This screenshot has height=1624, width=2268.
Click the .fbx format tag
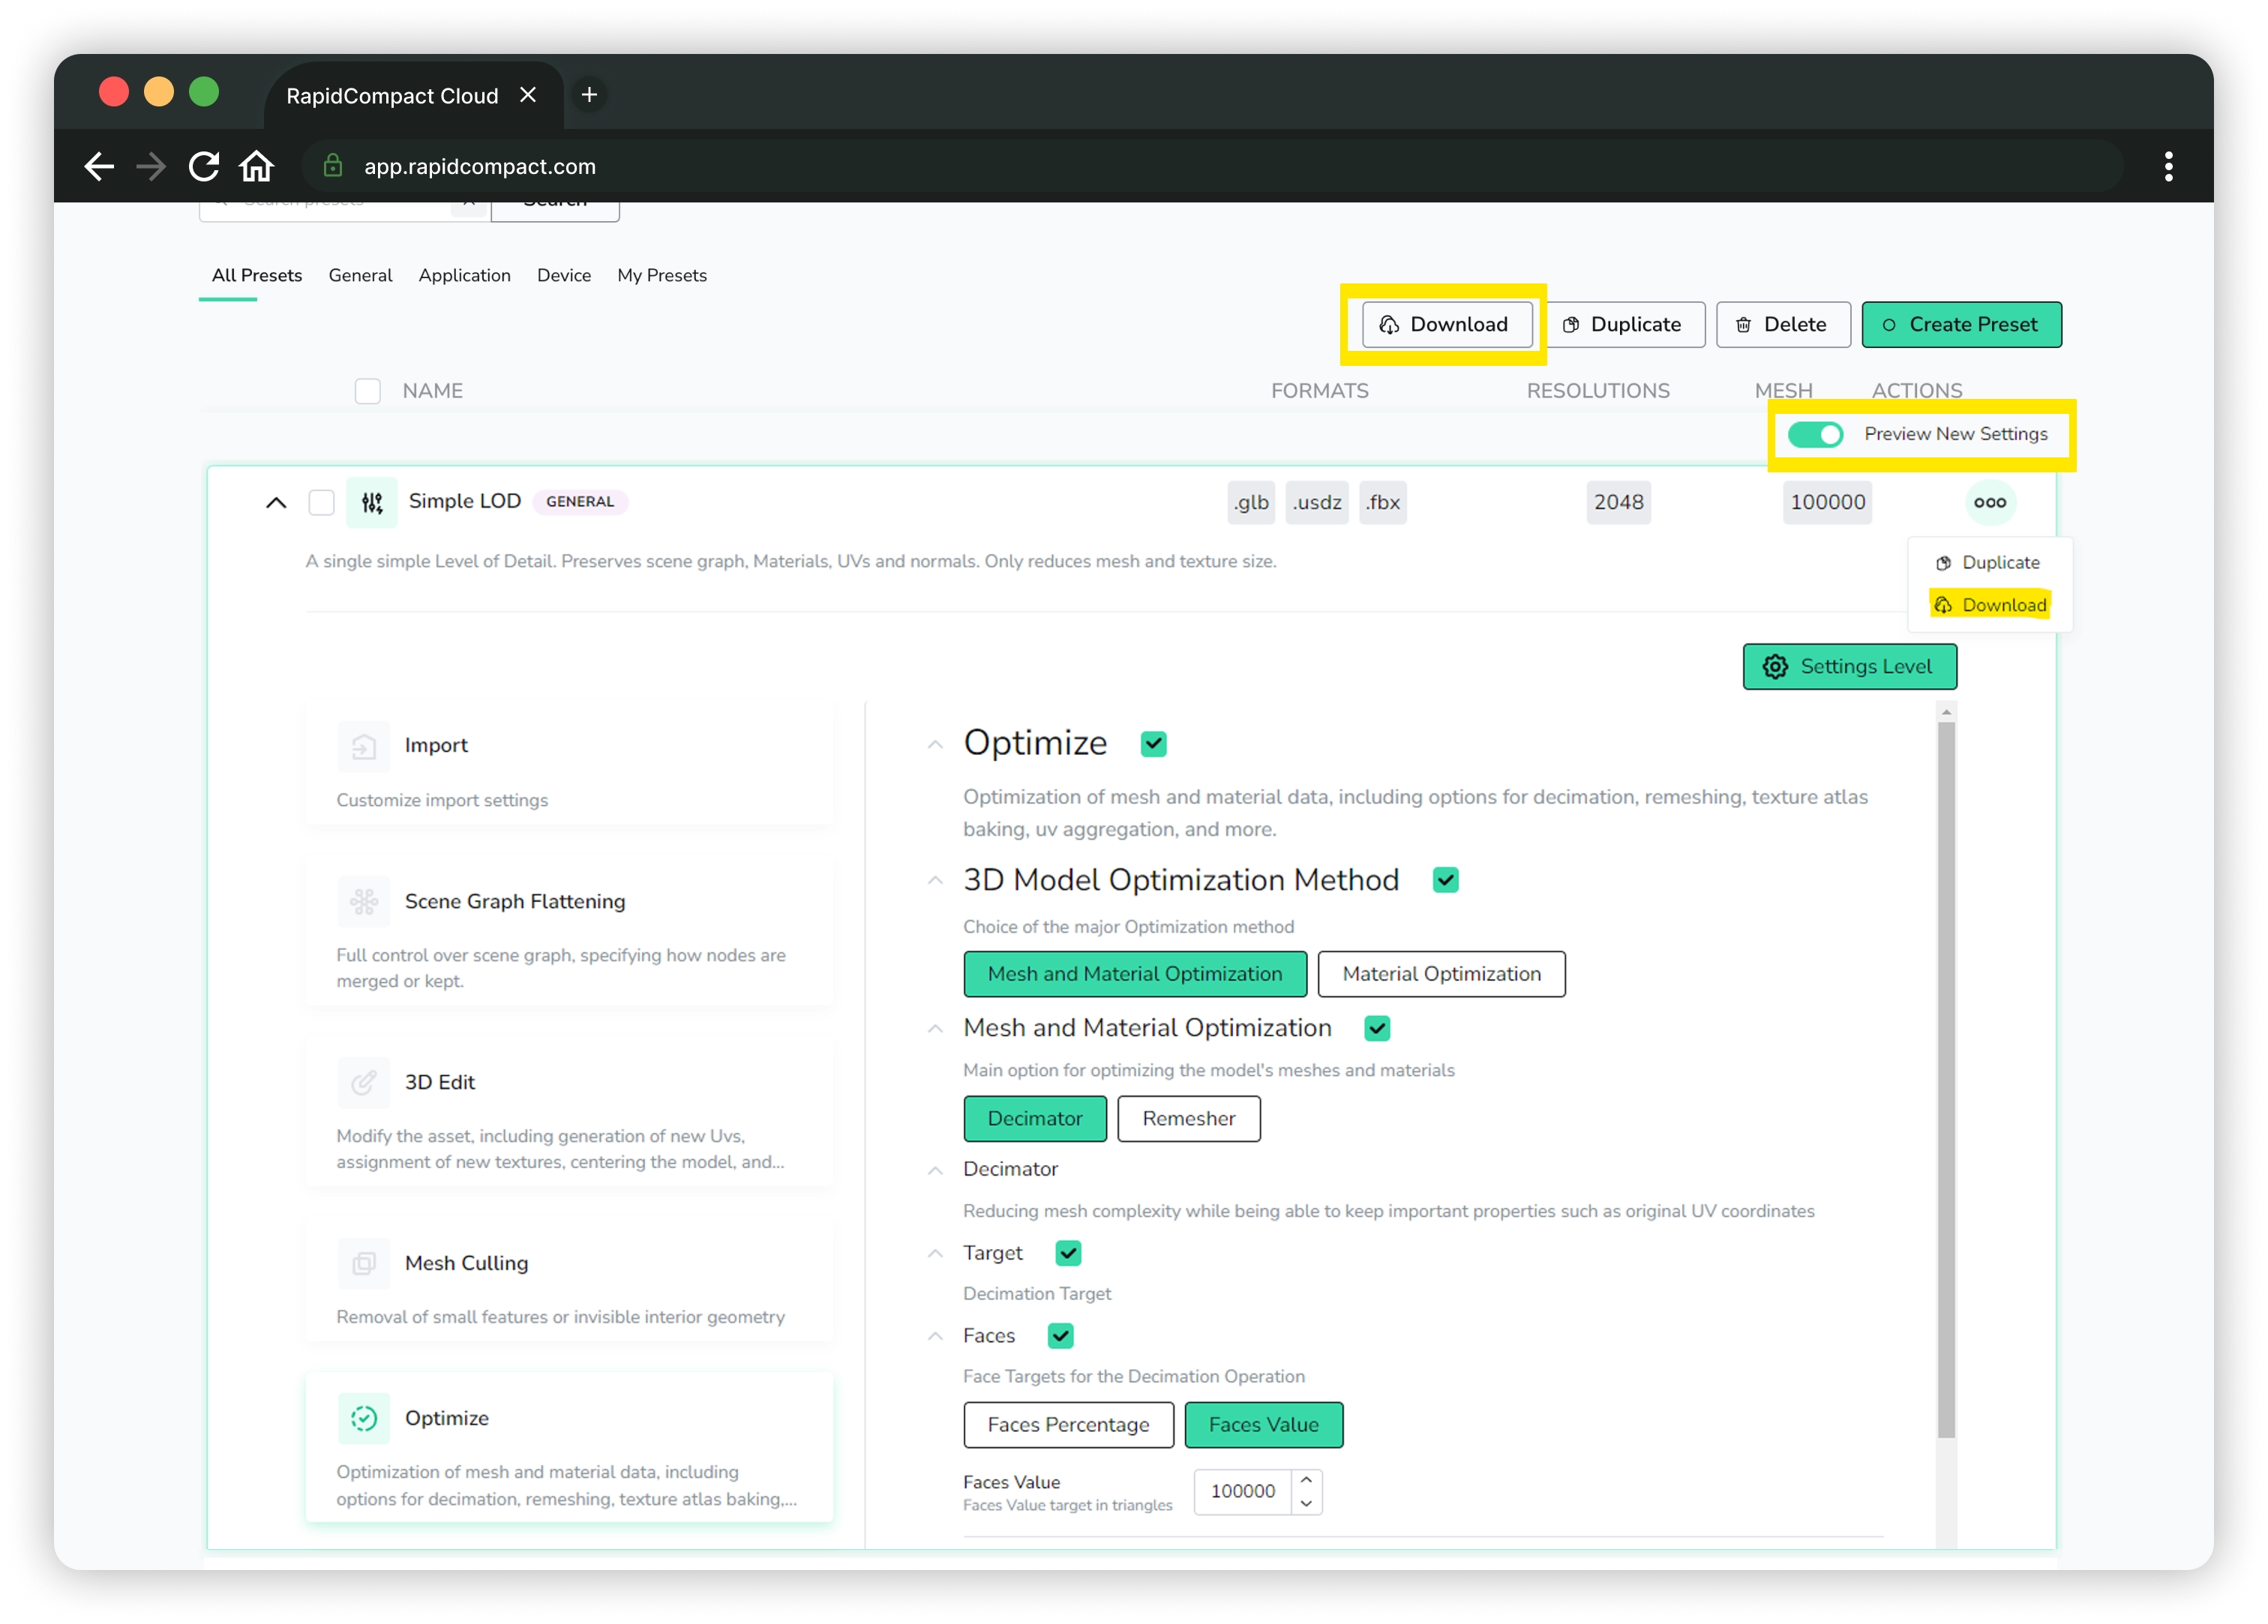(x=1382, y=503)
